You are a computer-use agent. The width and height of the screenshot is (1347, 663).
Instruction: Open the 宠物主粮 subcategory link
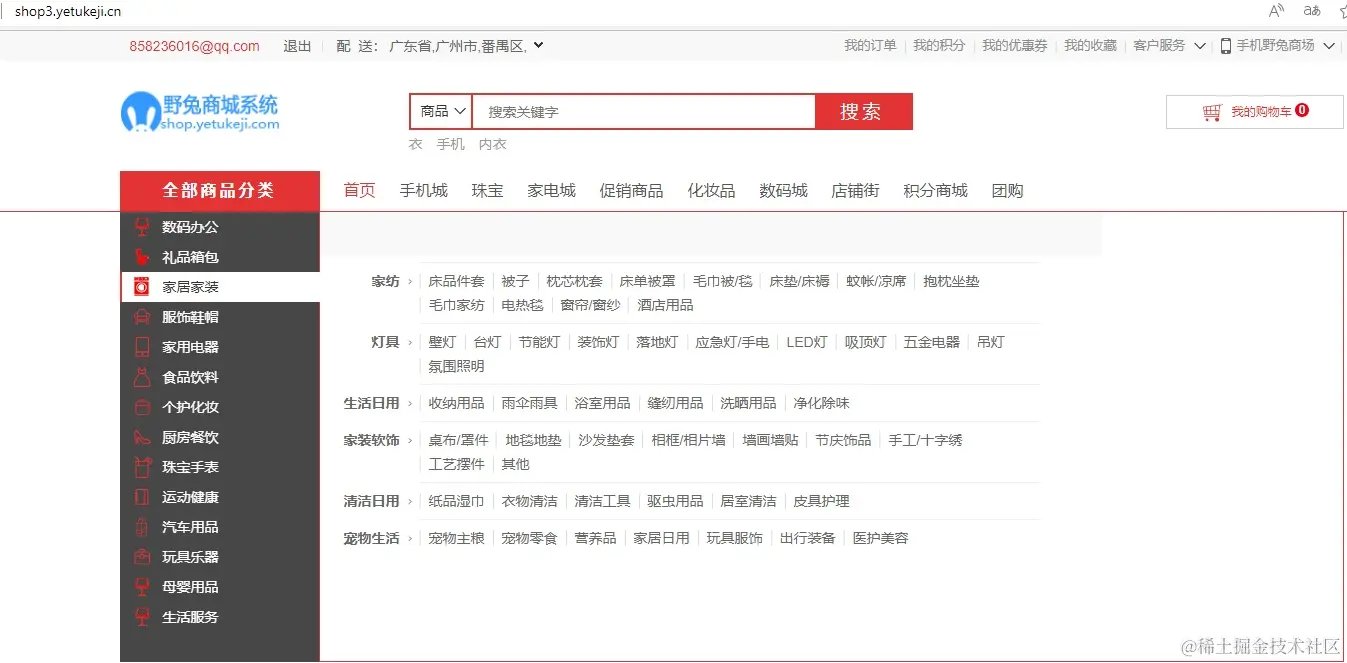click(x=456, y=539)
